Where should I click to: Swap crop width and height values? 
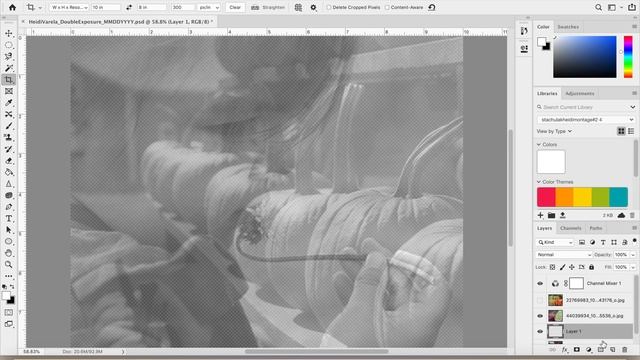point(129,7)
